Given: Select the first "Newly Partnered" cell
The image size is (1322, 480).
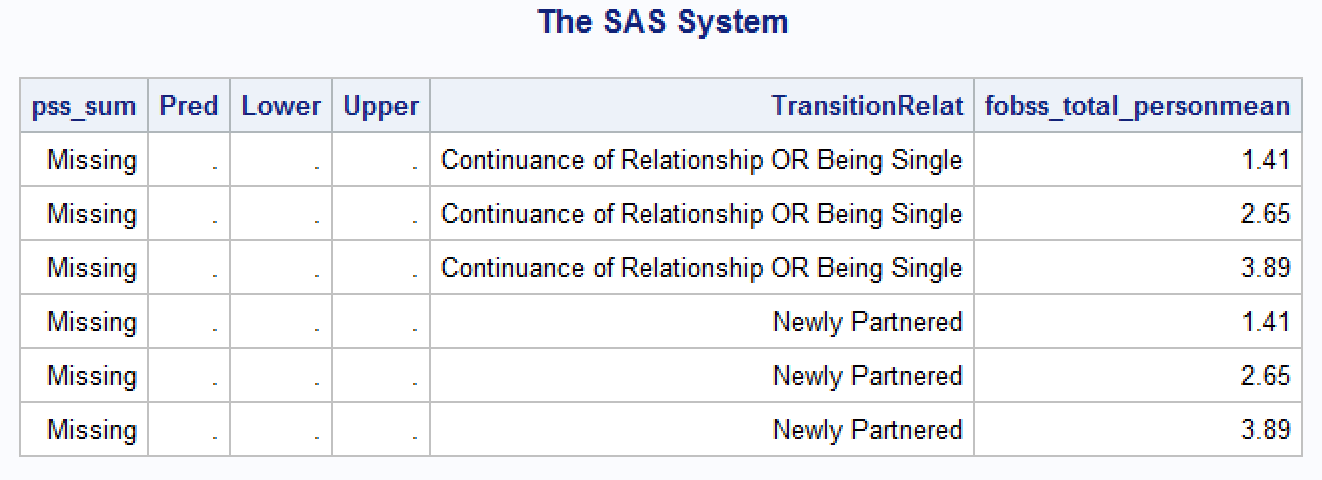Looking at the screenshot, I should (x=867, y=322).
